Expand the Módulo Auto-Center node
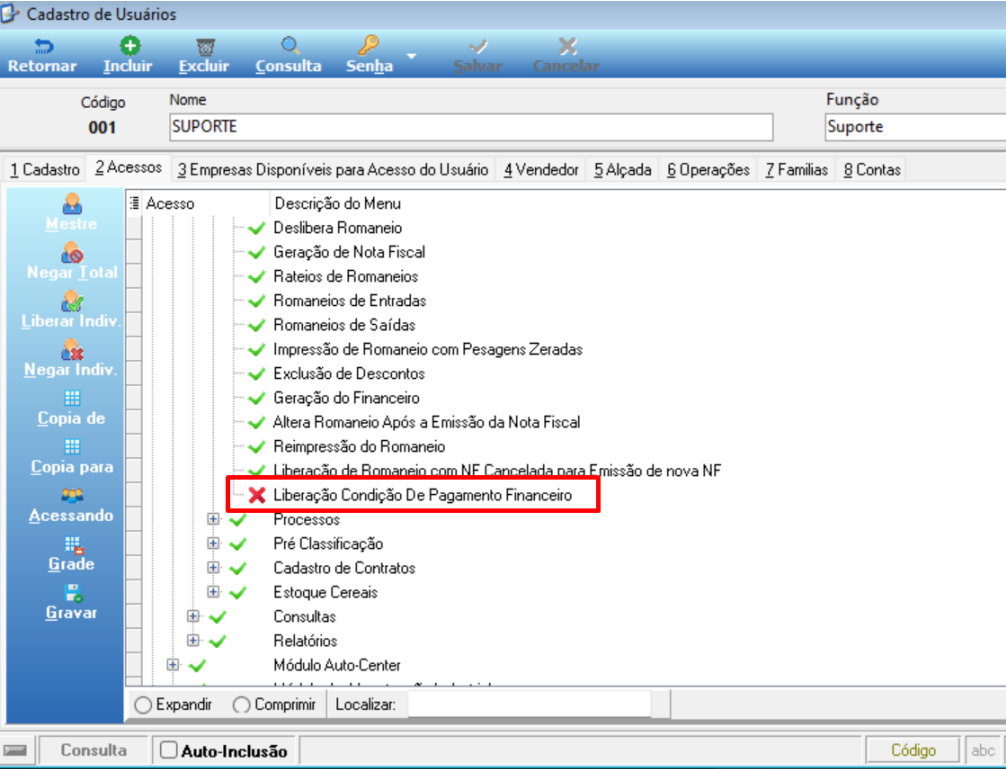This screenshot has height=769, width=1006. pos(173,665)
